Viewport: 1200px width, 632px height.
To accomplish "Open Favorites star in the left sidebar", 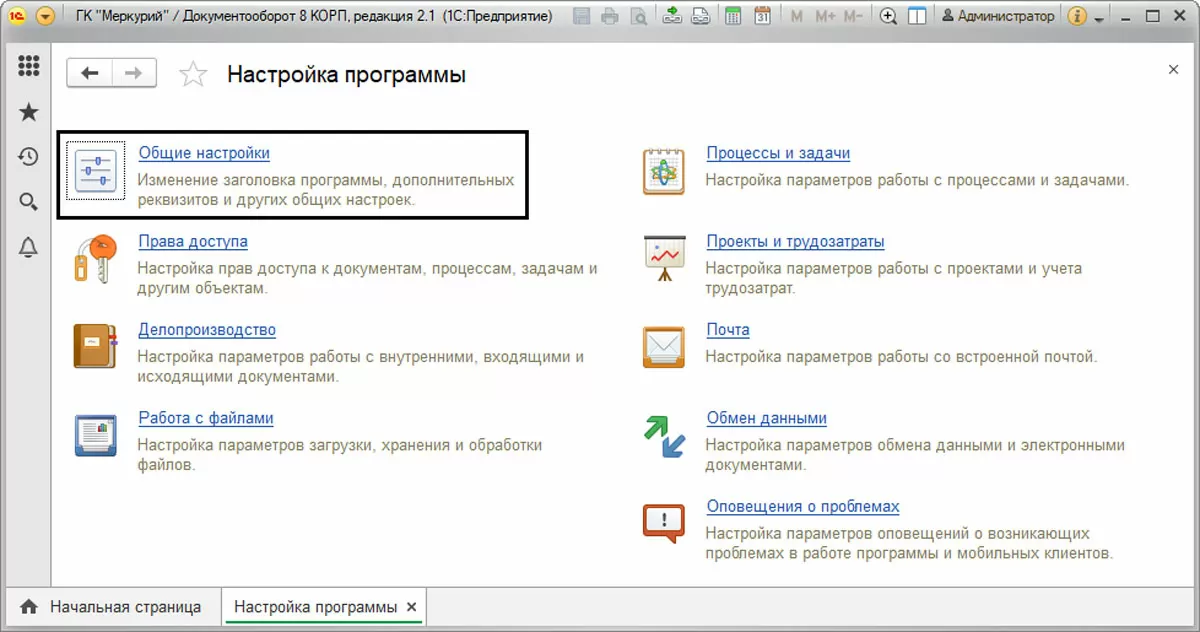I will [29, 112].
